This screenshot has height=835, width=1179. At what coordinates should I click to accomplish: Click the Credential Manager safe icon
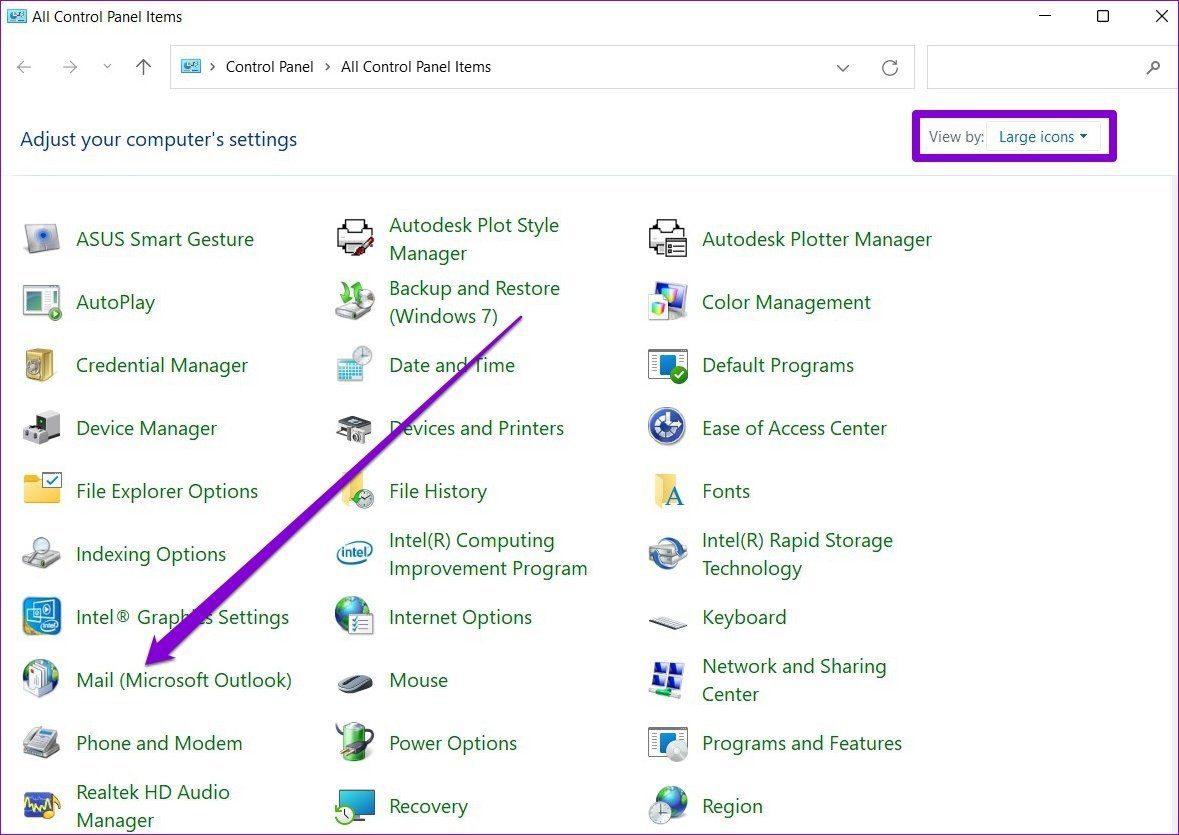click(40, 365)
